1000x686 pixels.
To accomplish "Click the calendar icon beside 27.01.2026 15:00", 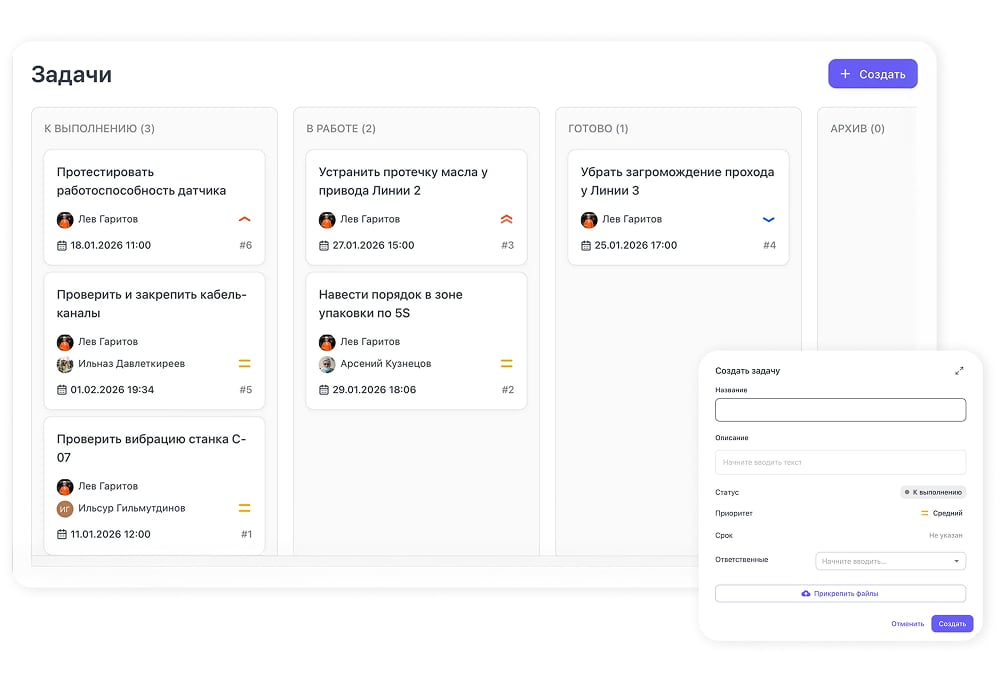I will (324, 245).
